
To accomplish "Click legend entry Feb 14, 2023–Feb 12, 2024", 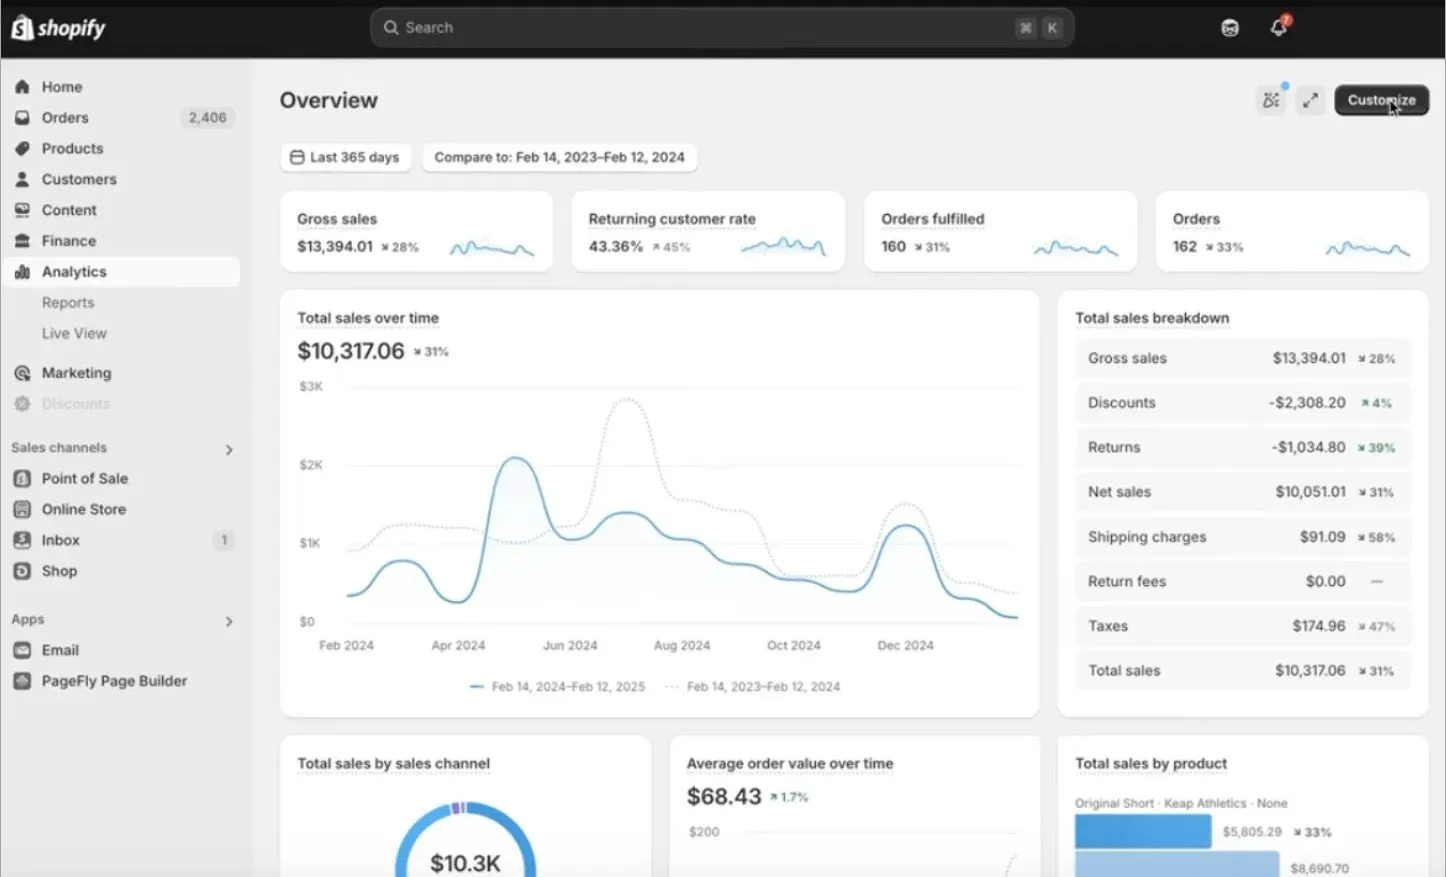I will [752, 687].
